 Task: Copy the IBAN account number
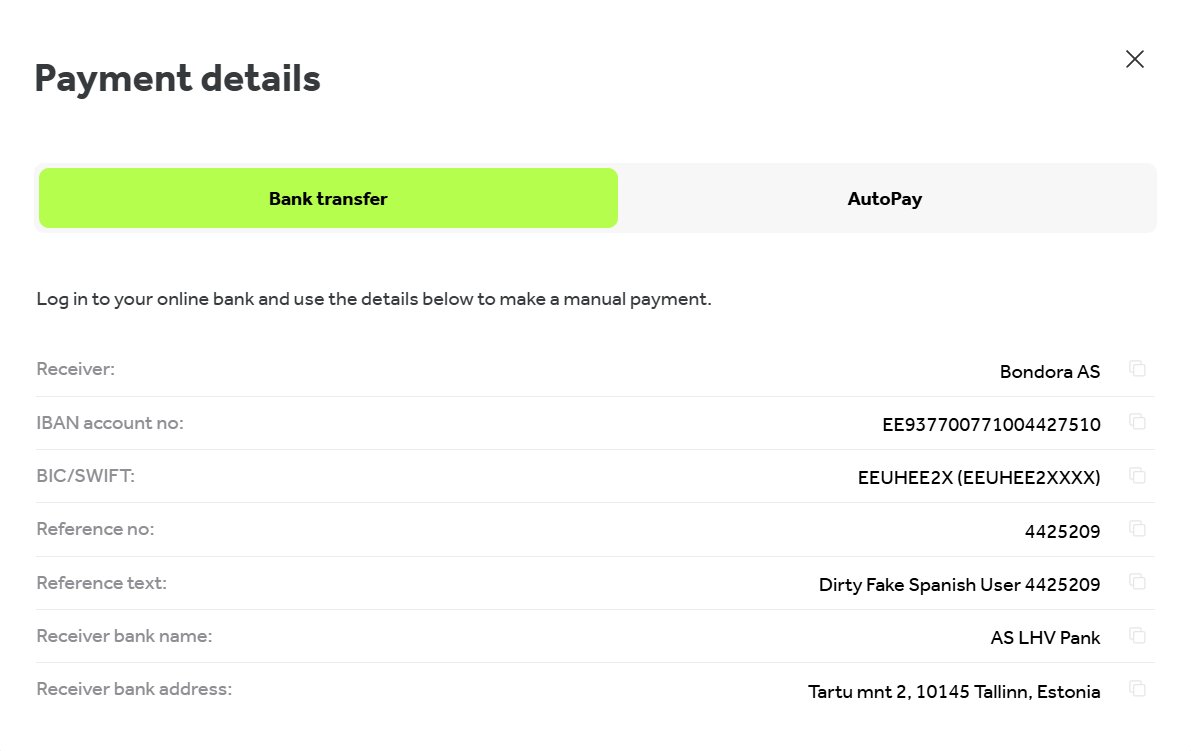tap(1137, 422)
